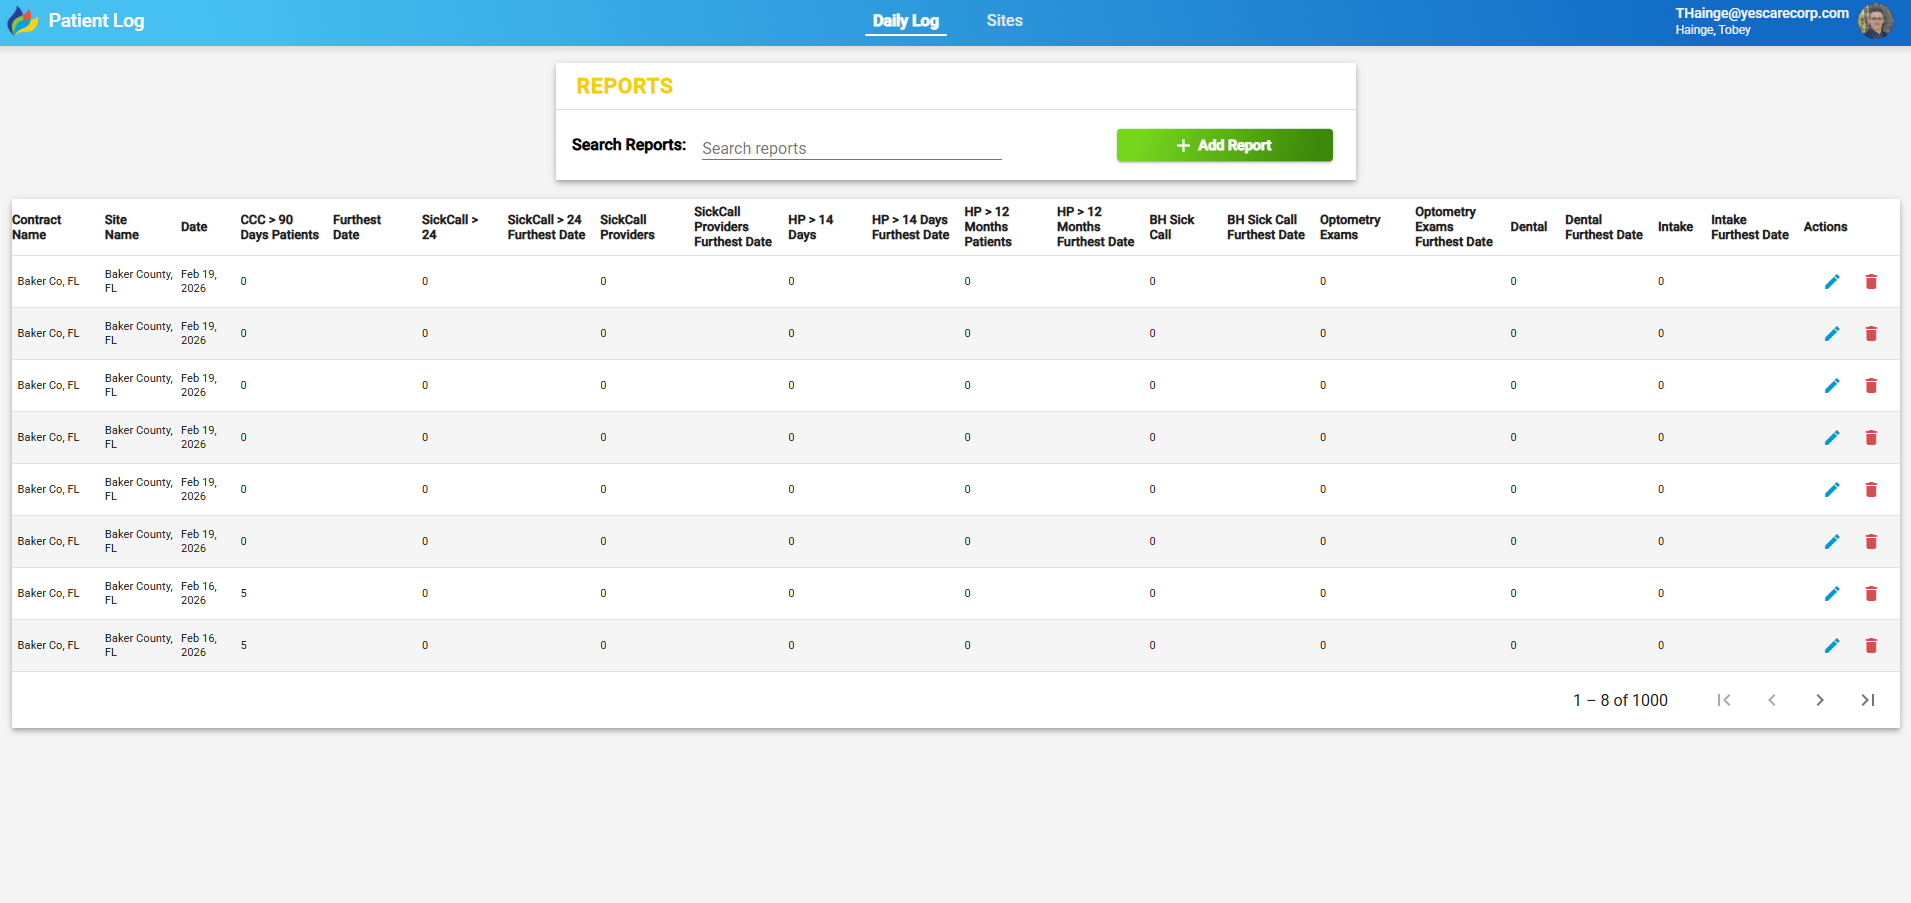Viewport: 1911px width, 903px height.
Task: Click the BH Sick Call Furthest Date header
Action: [x=1266, y=227]
